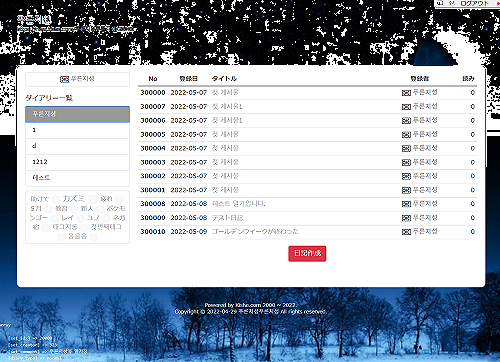
Task: Click the flag icon in row 300004
Action: click(x=406, y=149)
